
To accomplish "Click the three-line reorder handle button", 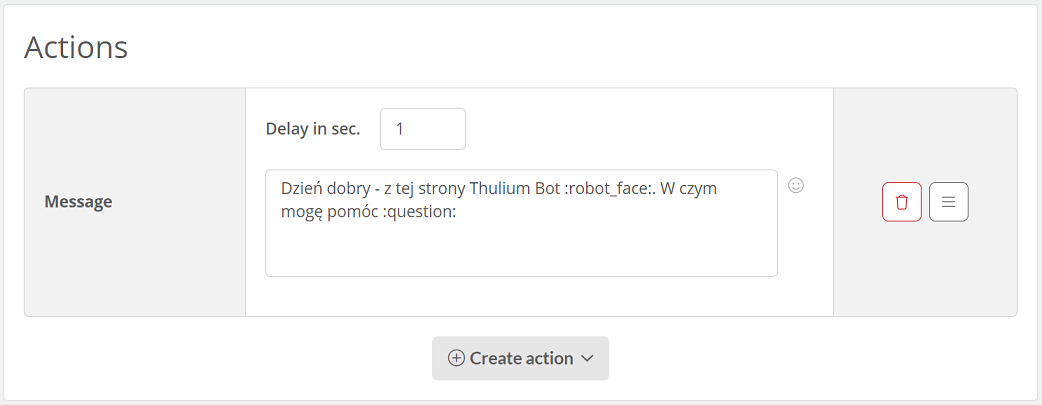I will click(948, 202).
